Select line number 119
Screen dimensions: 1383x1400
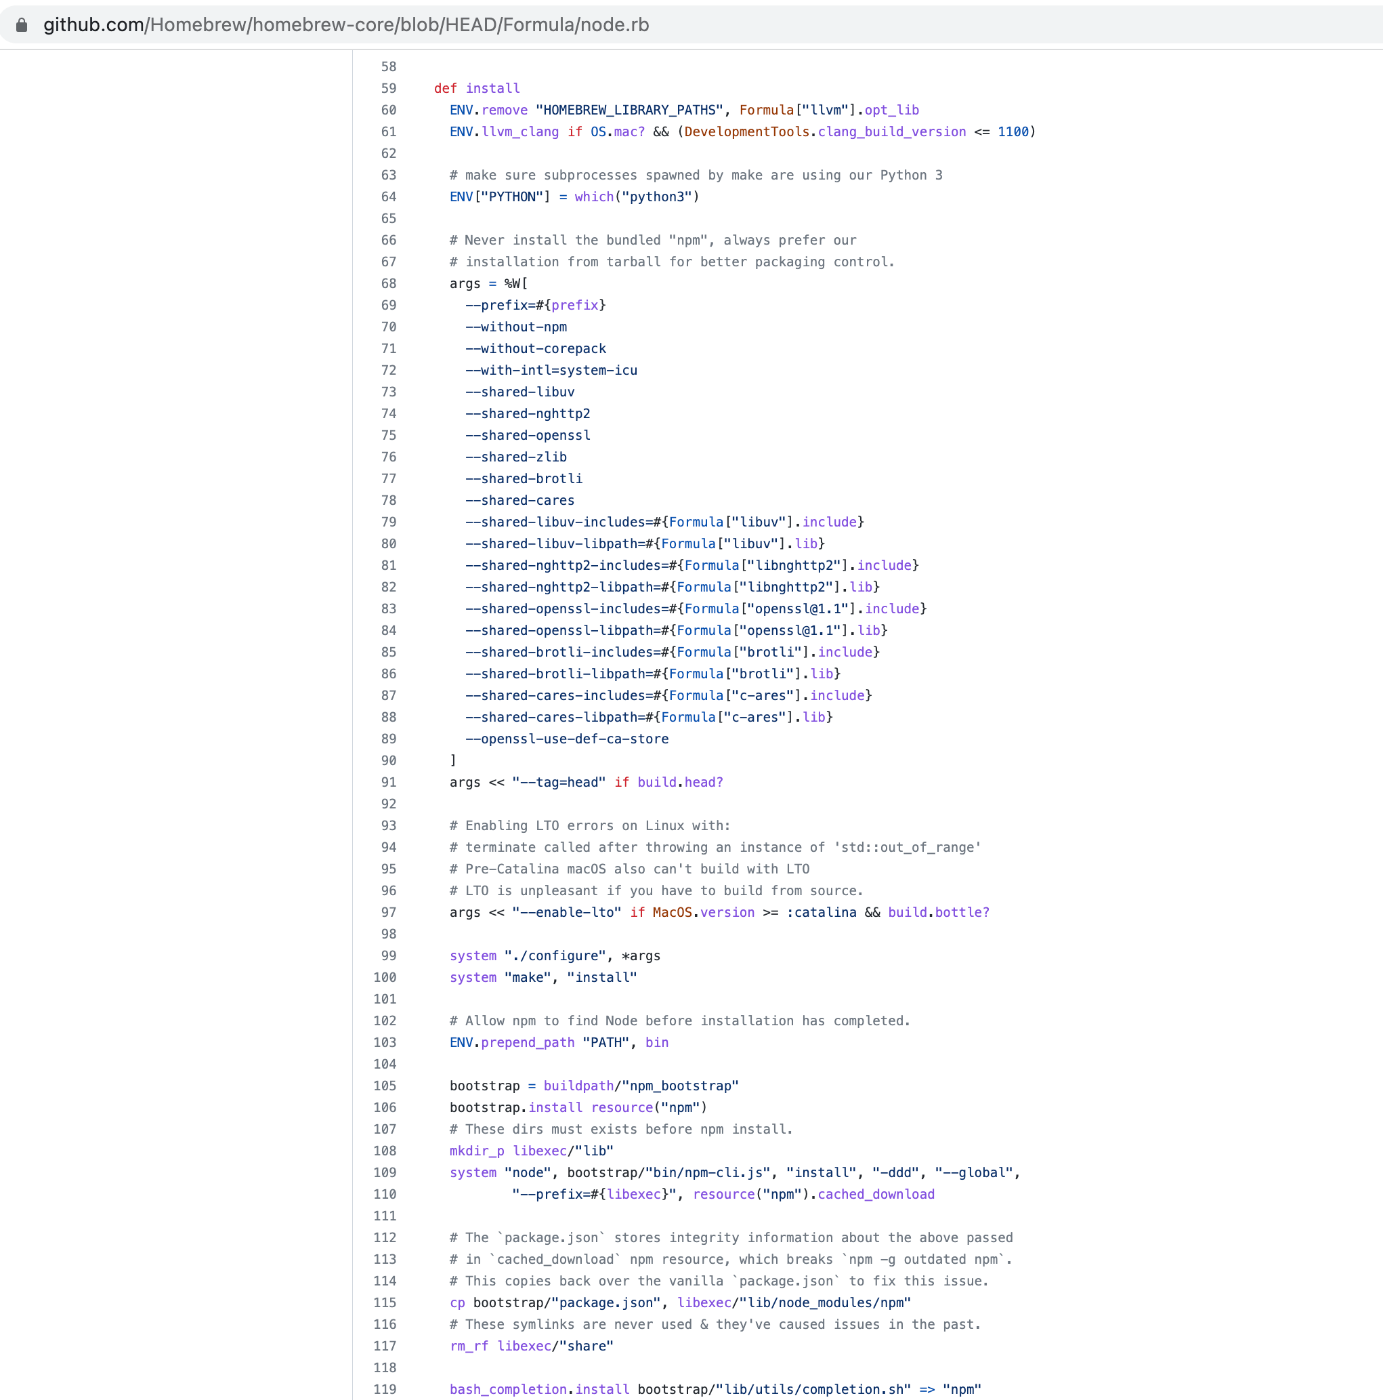click(x=385, y=1389)
